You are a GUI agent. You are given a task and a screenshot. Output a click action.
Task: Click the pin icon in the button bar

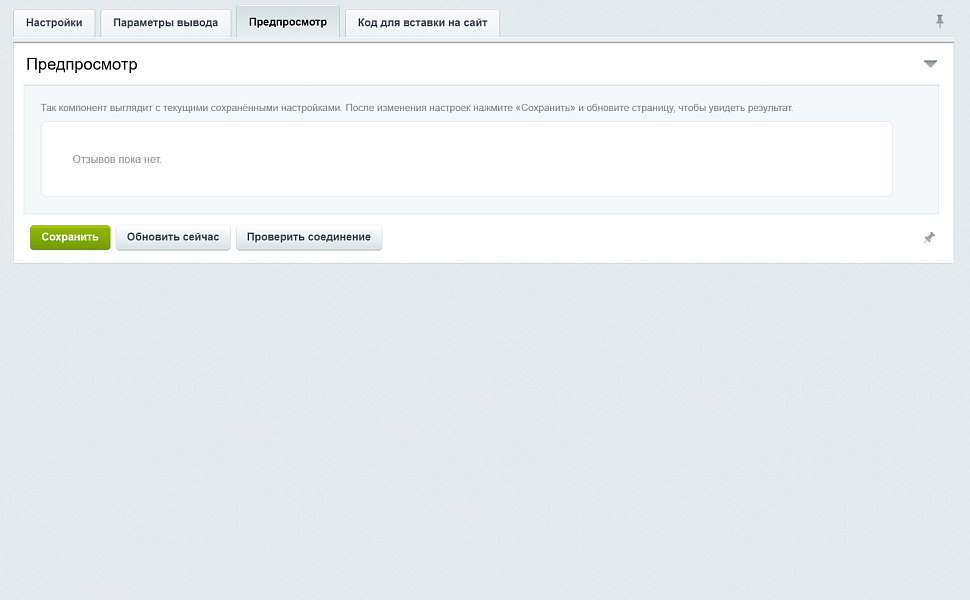[x=929, y=238]
